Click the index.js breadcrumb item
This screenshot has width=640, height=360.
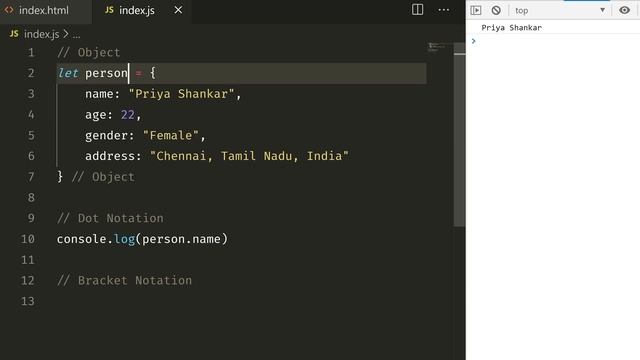pos(41,34)
